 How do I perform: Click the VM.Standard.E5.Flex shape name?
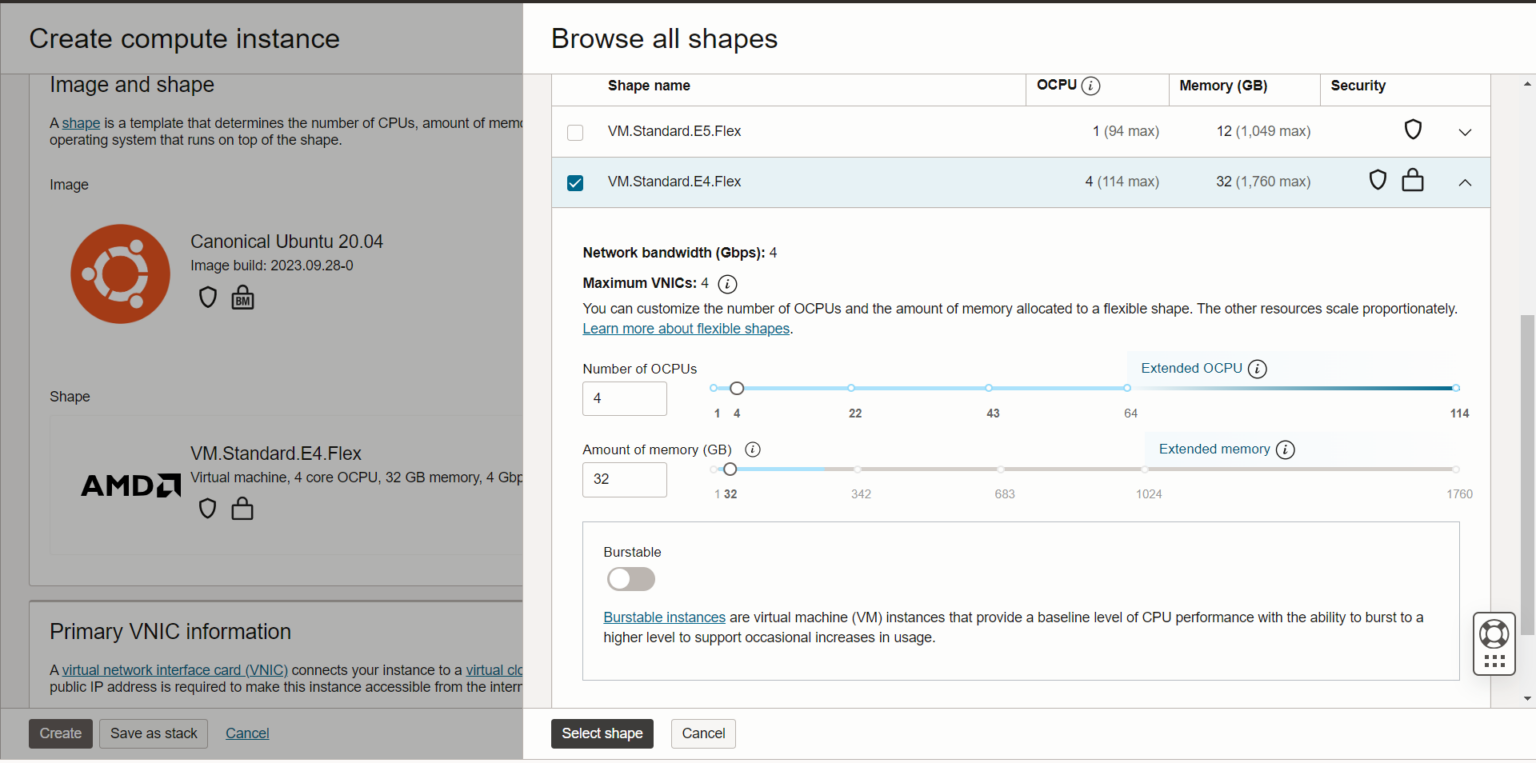coord(674,132)
